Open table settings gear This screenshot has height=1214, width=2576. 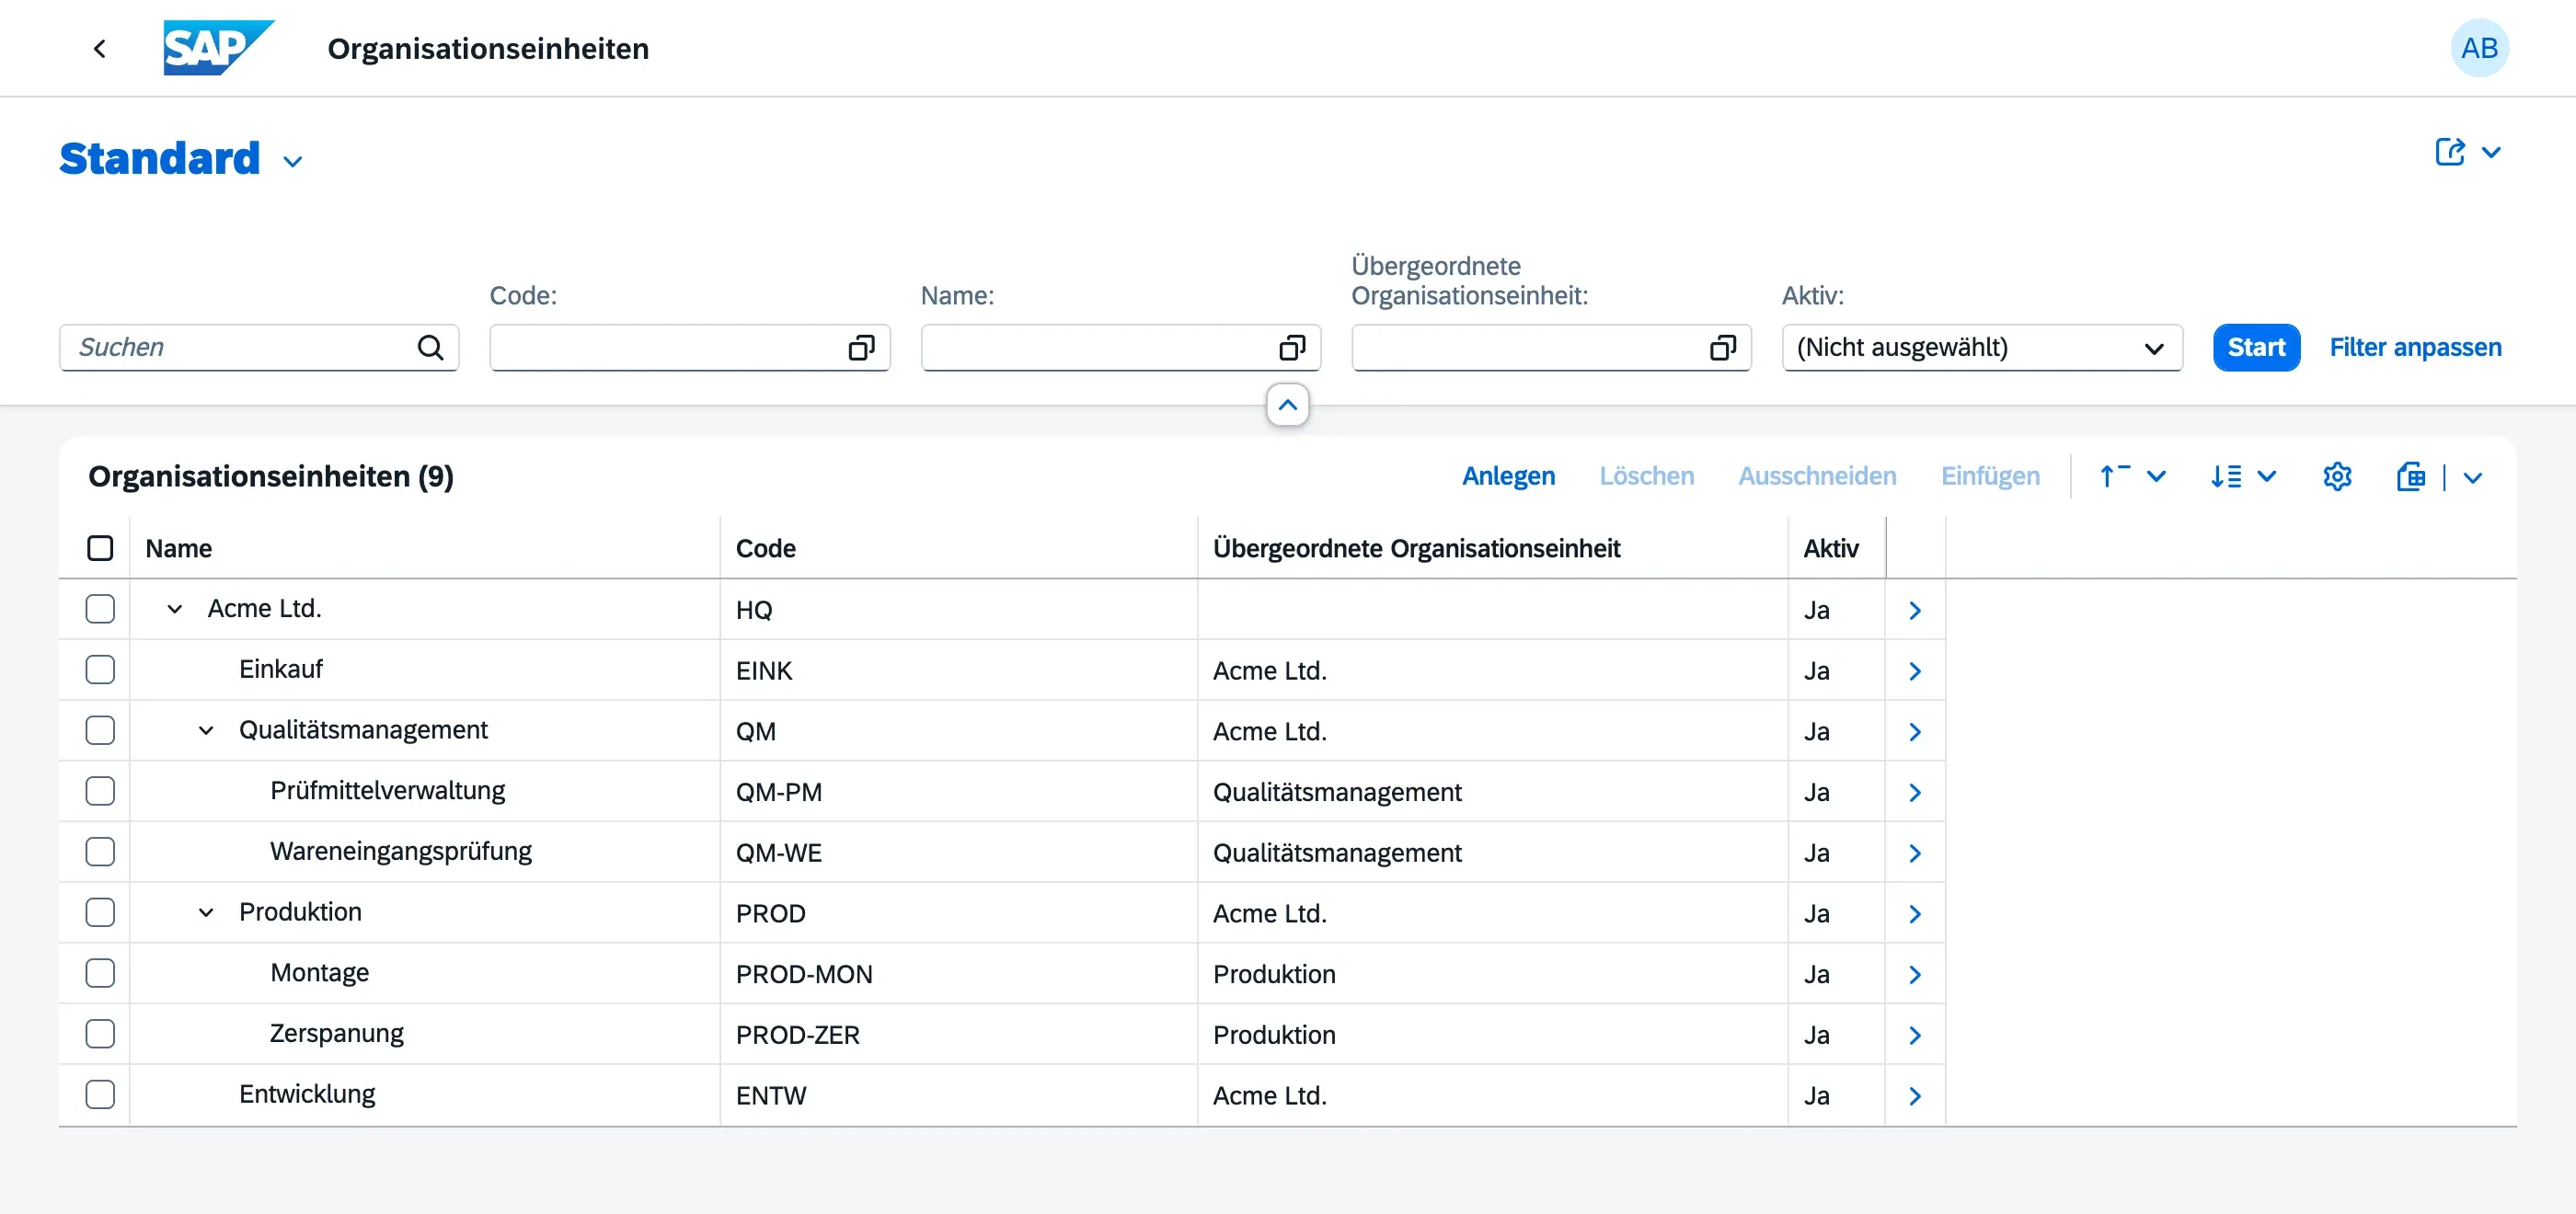[x=2337, y=476]
